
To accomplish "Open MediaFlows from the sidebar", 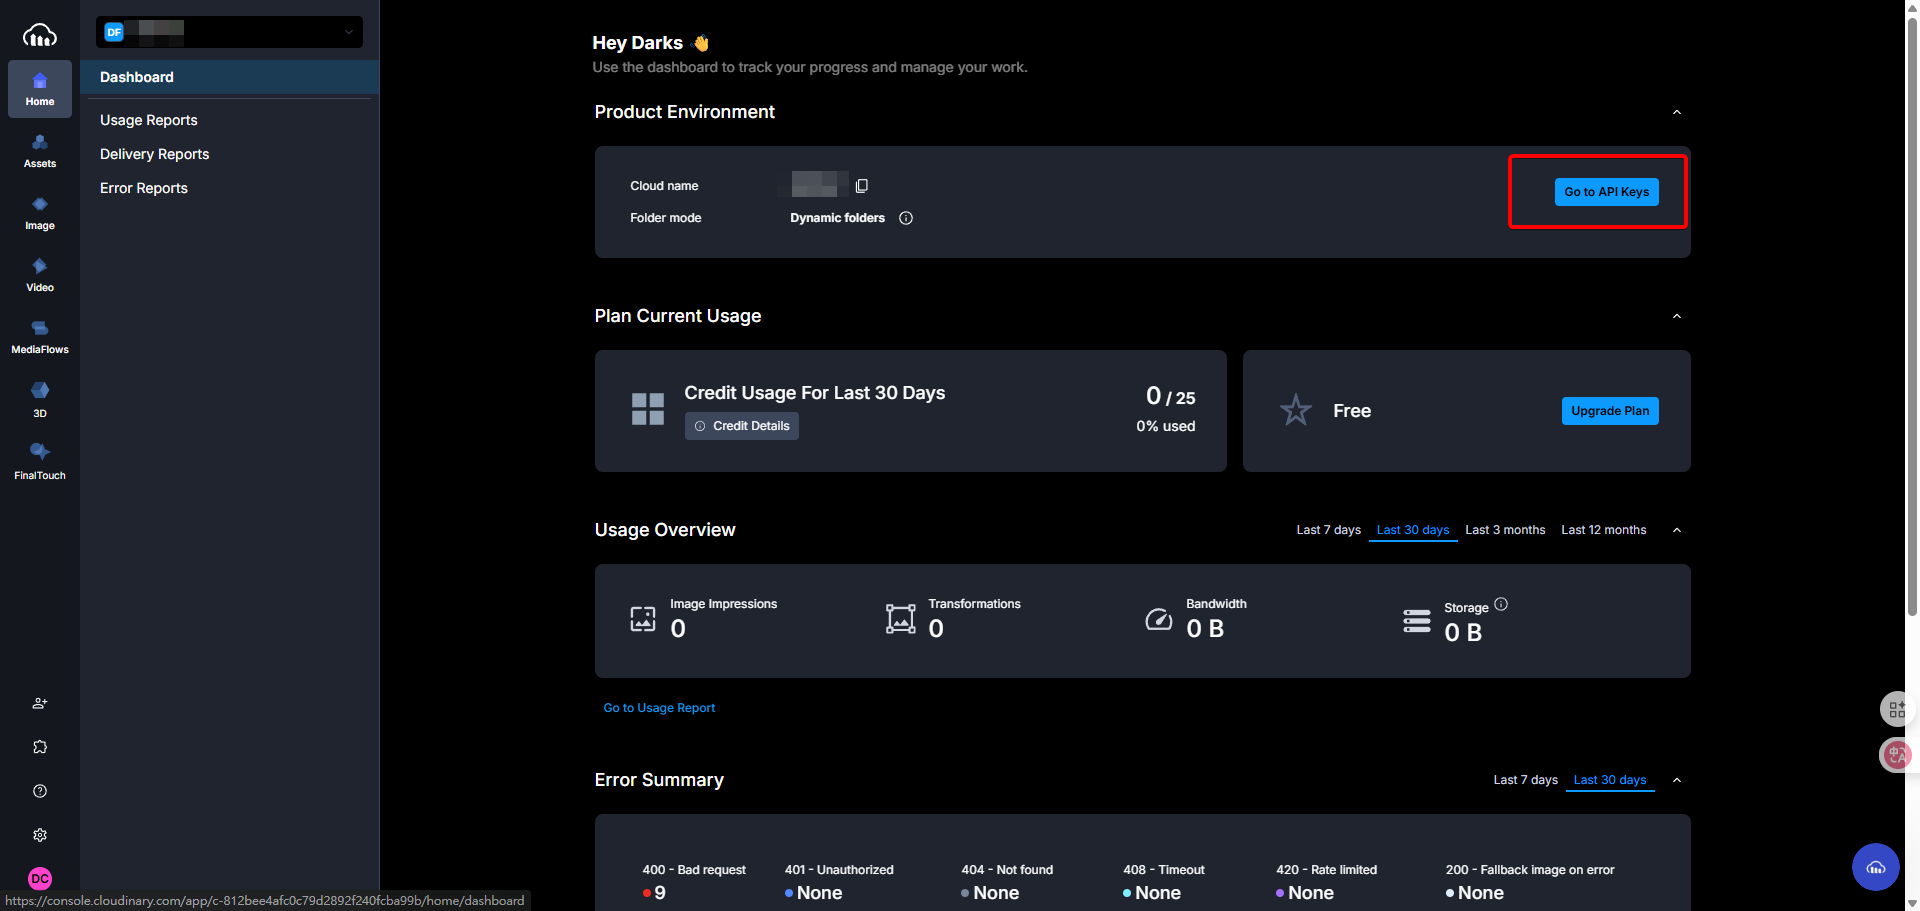I will [39, 337].
